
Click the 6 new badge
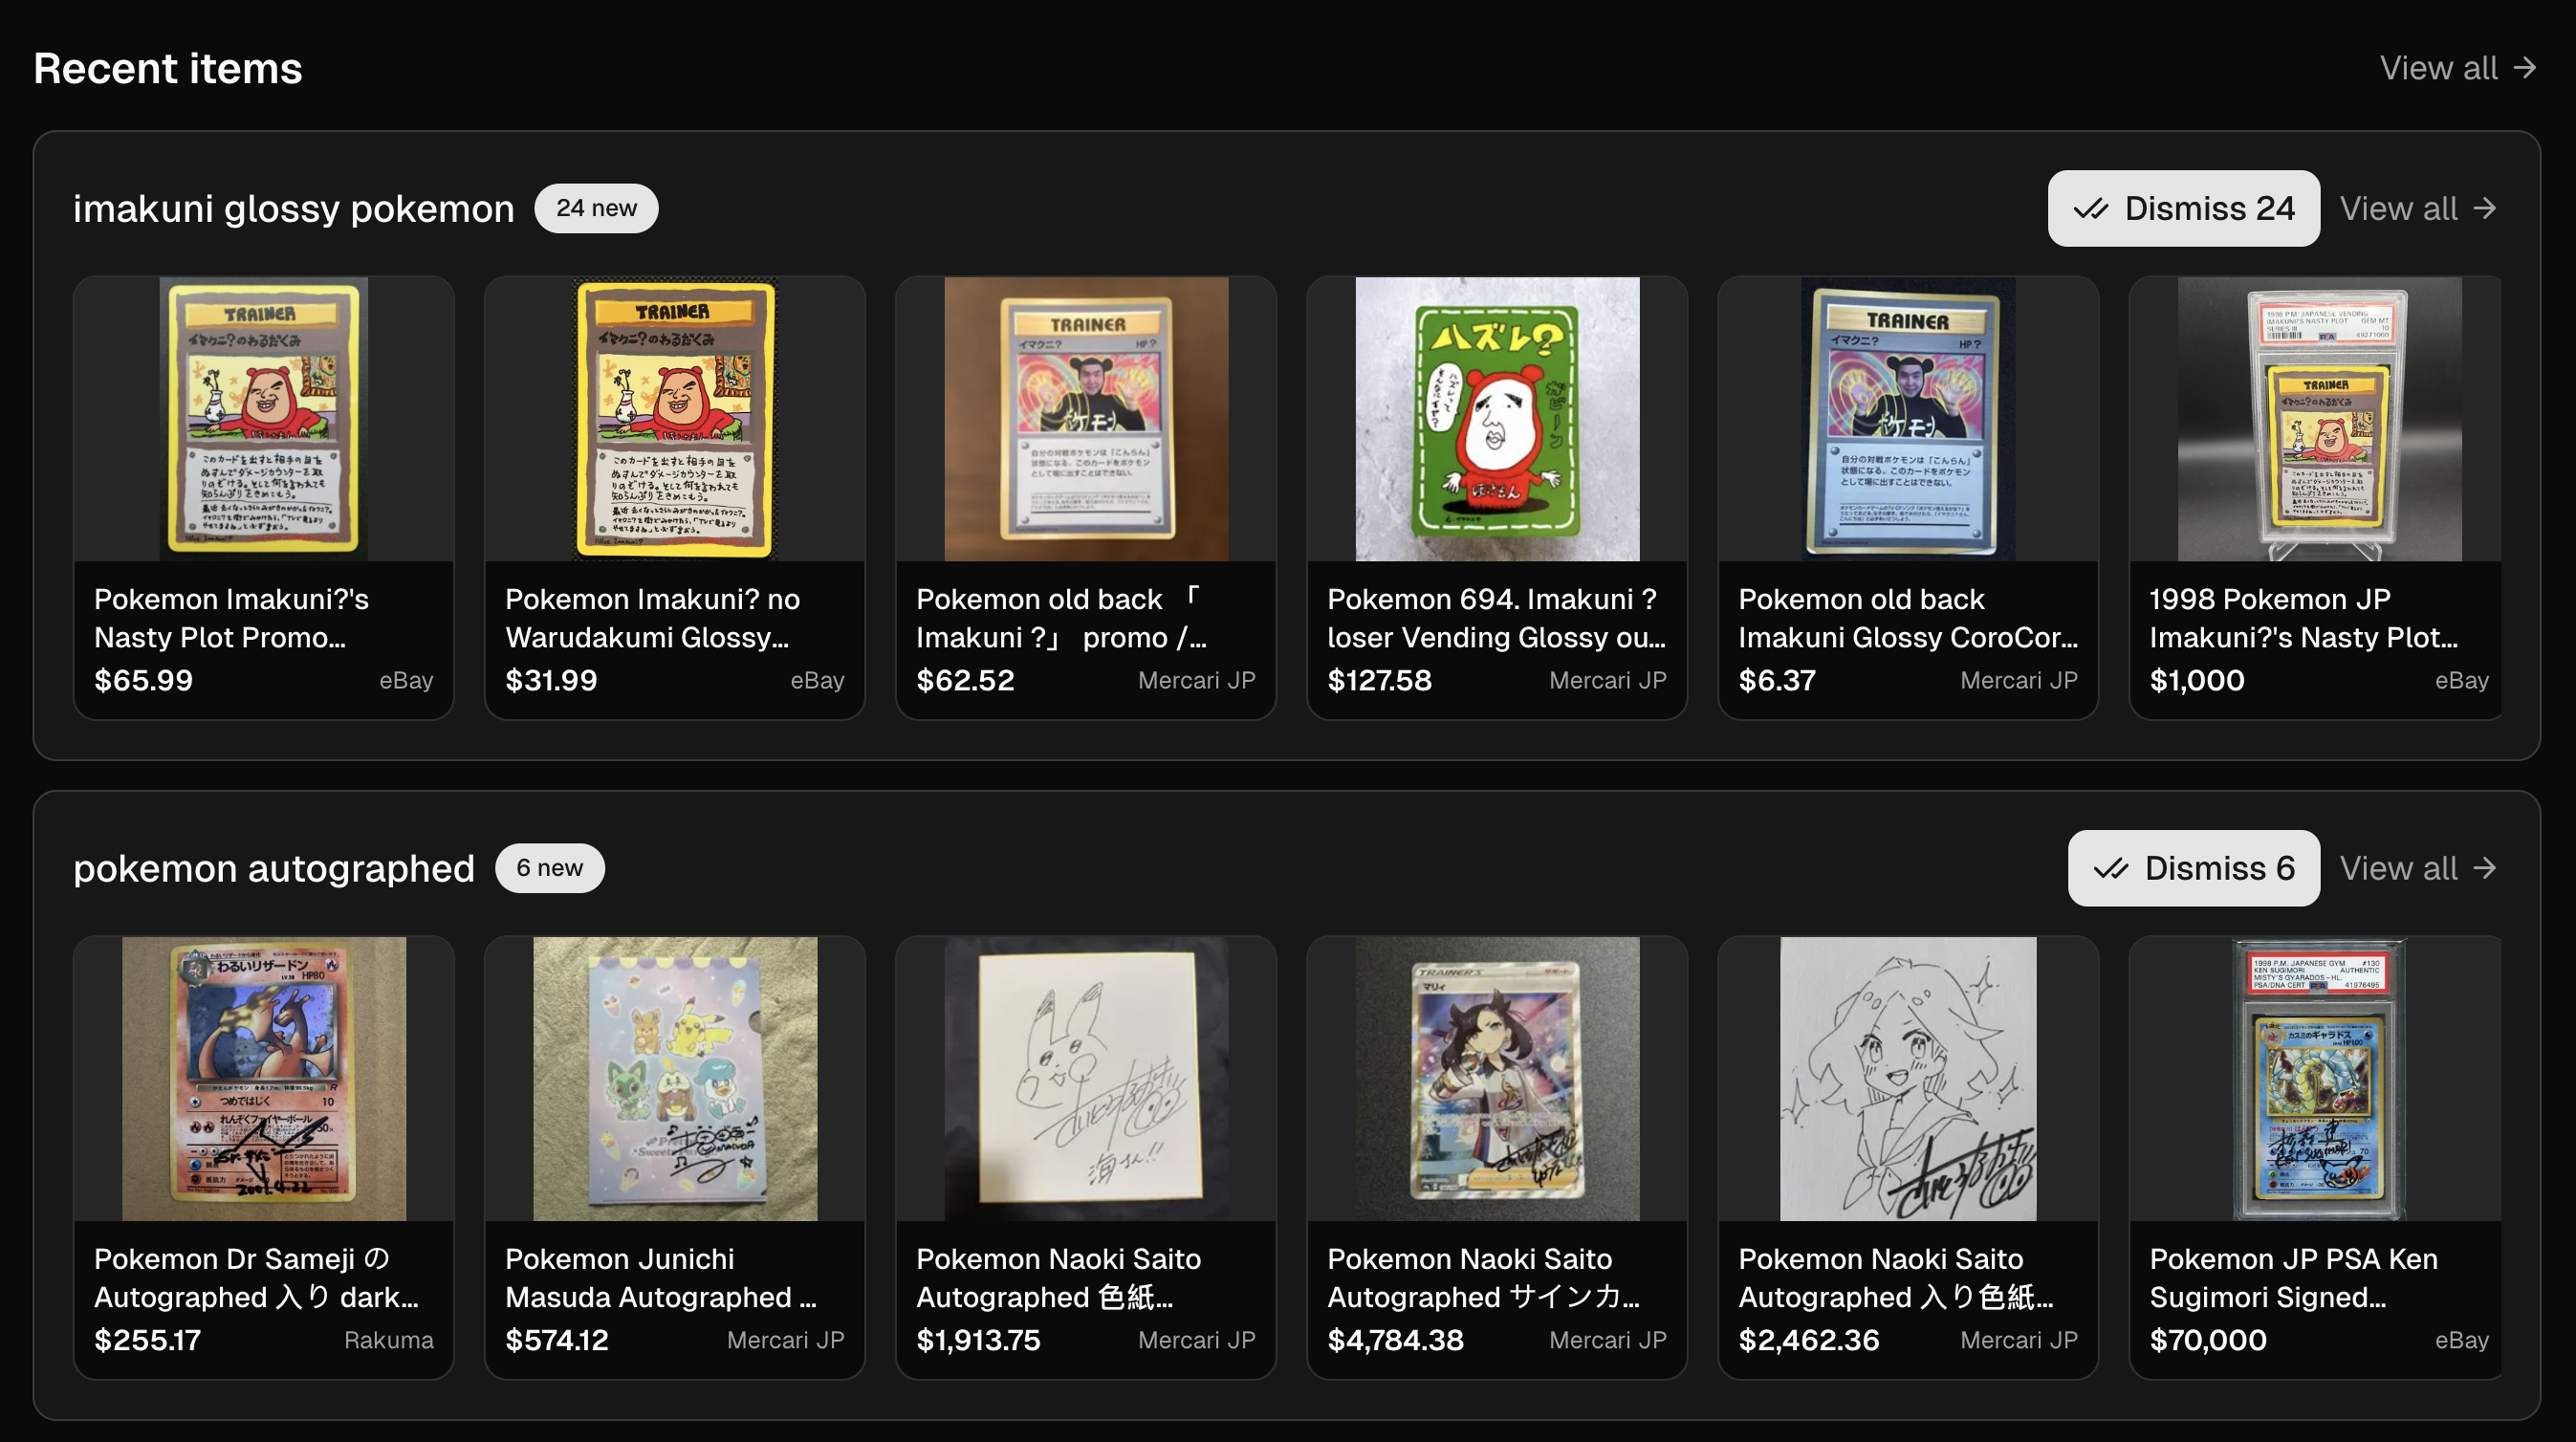tap(549, 868)
